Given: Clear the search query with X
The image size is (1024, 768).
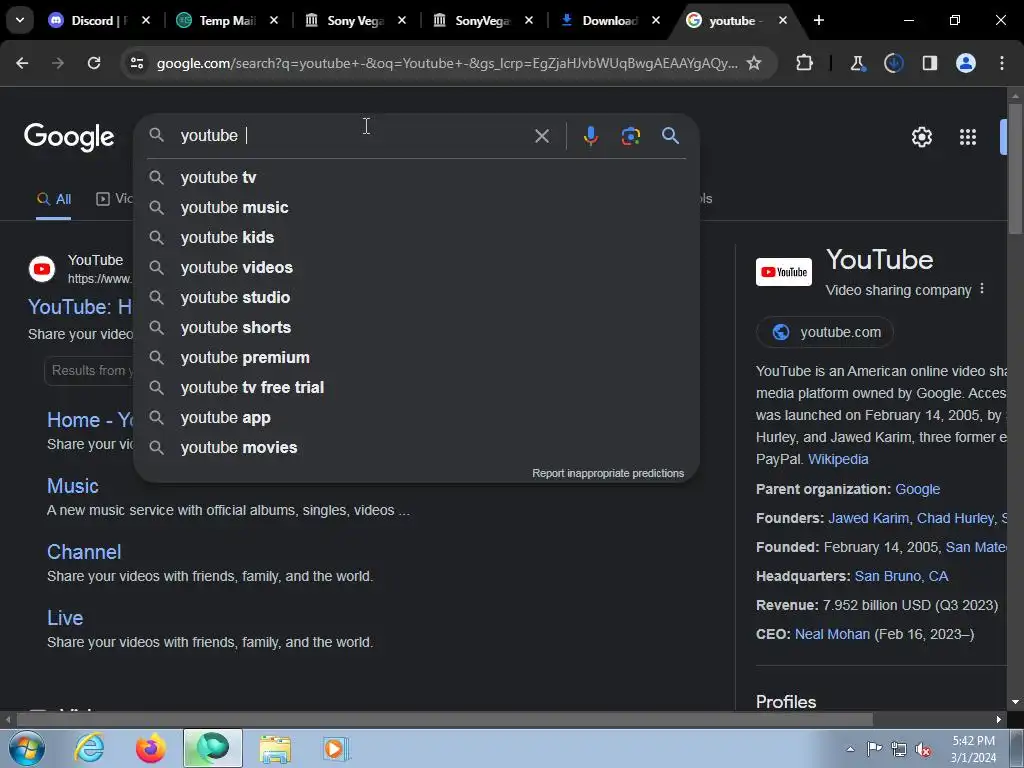Looking at the screenshot, I should point(541,136).
